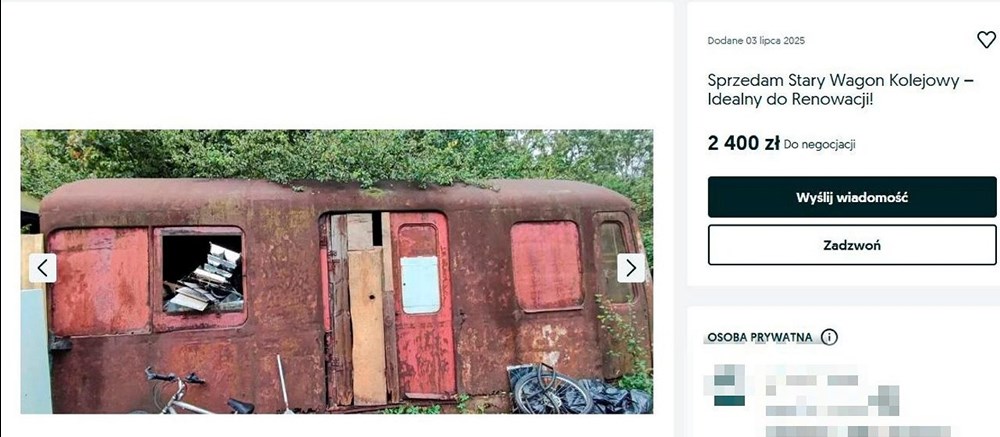Select the 2 400 zł price
Image resolution: width=1000 pixels, height=437 pixels.
(x=743, y=143)
